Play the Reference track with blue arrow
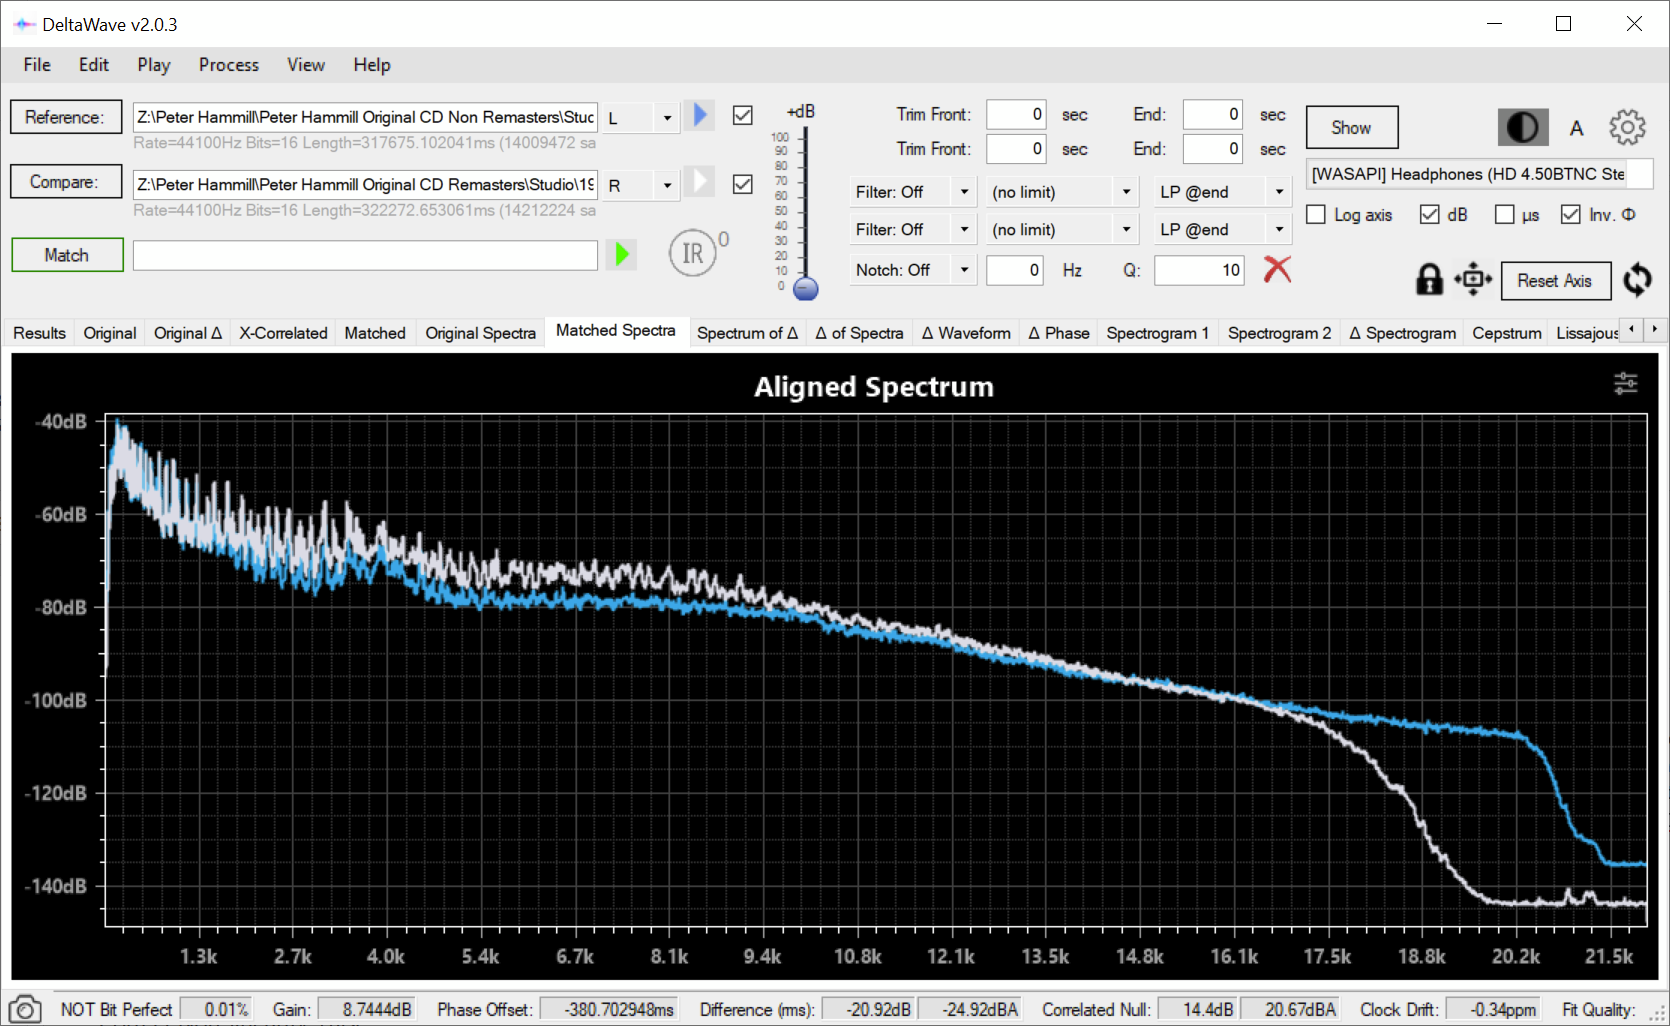 point(700,115)
